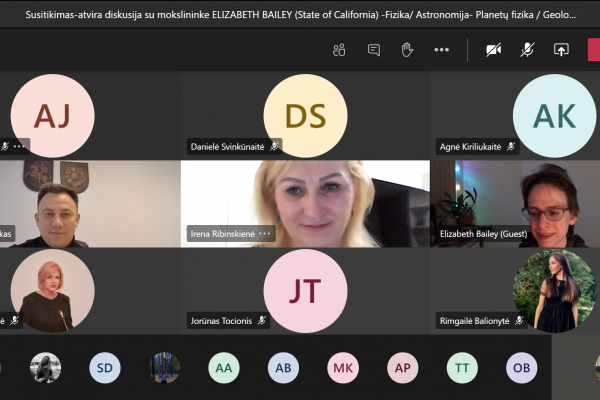Viewport: 600px width, 400px height.
Task: Click Rimgailė Balionytė's profile photo
Action: pyautogui.click(x=554, y=291)
